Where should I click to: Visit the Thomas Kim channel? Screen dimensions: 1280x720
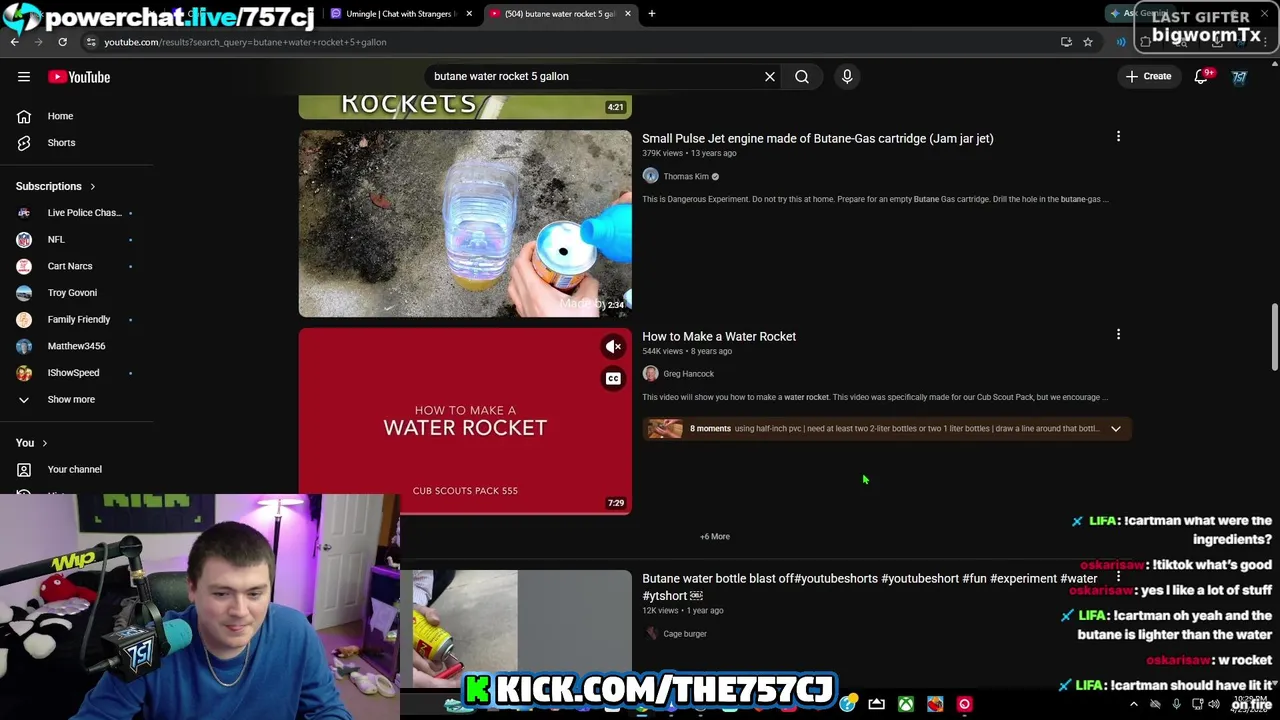686,177
